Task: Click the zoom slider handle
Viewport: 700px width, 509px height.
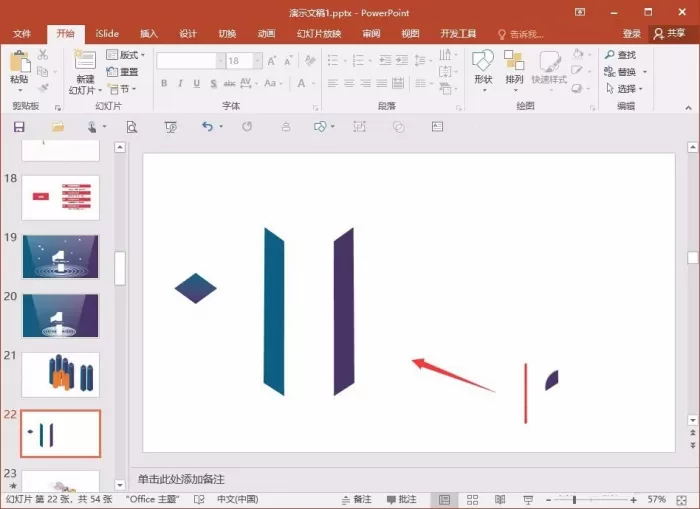Action: [x=574, y=500]
